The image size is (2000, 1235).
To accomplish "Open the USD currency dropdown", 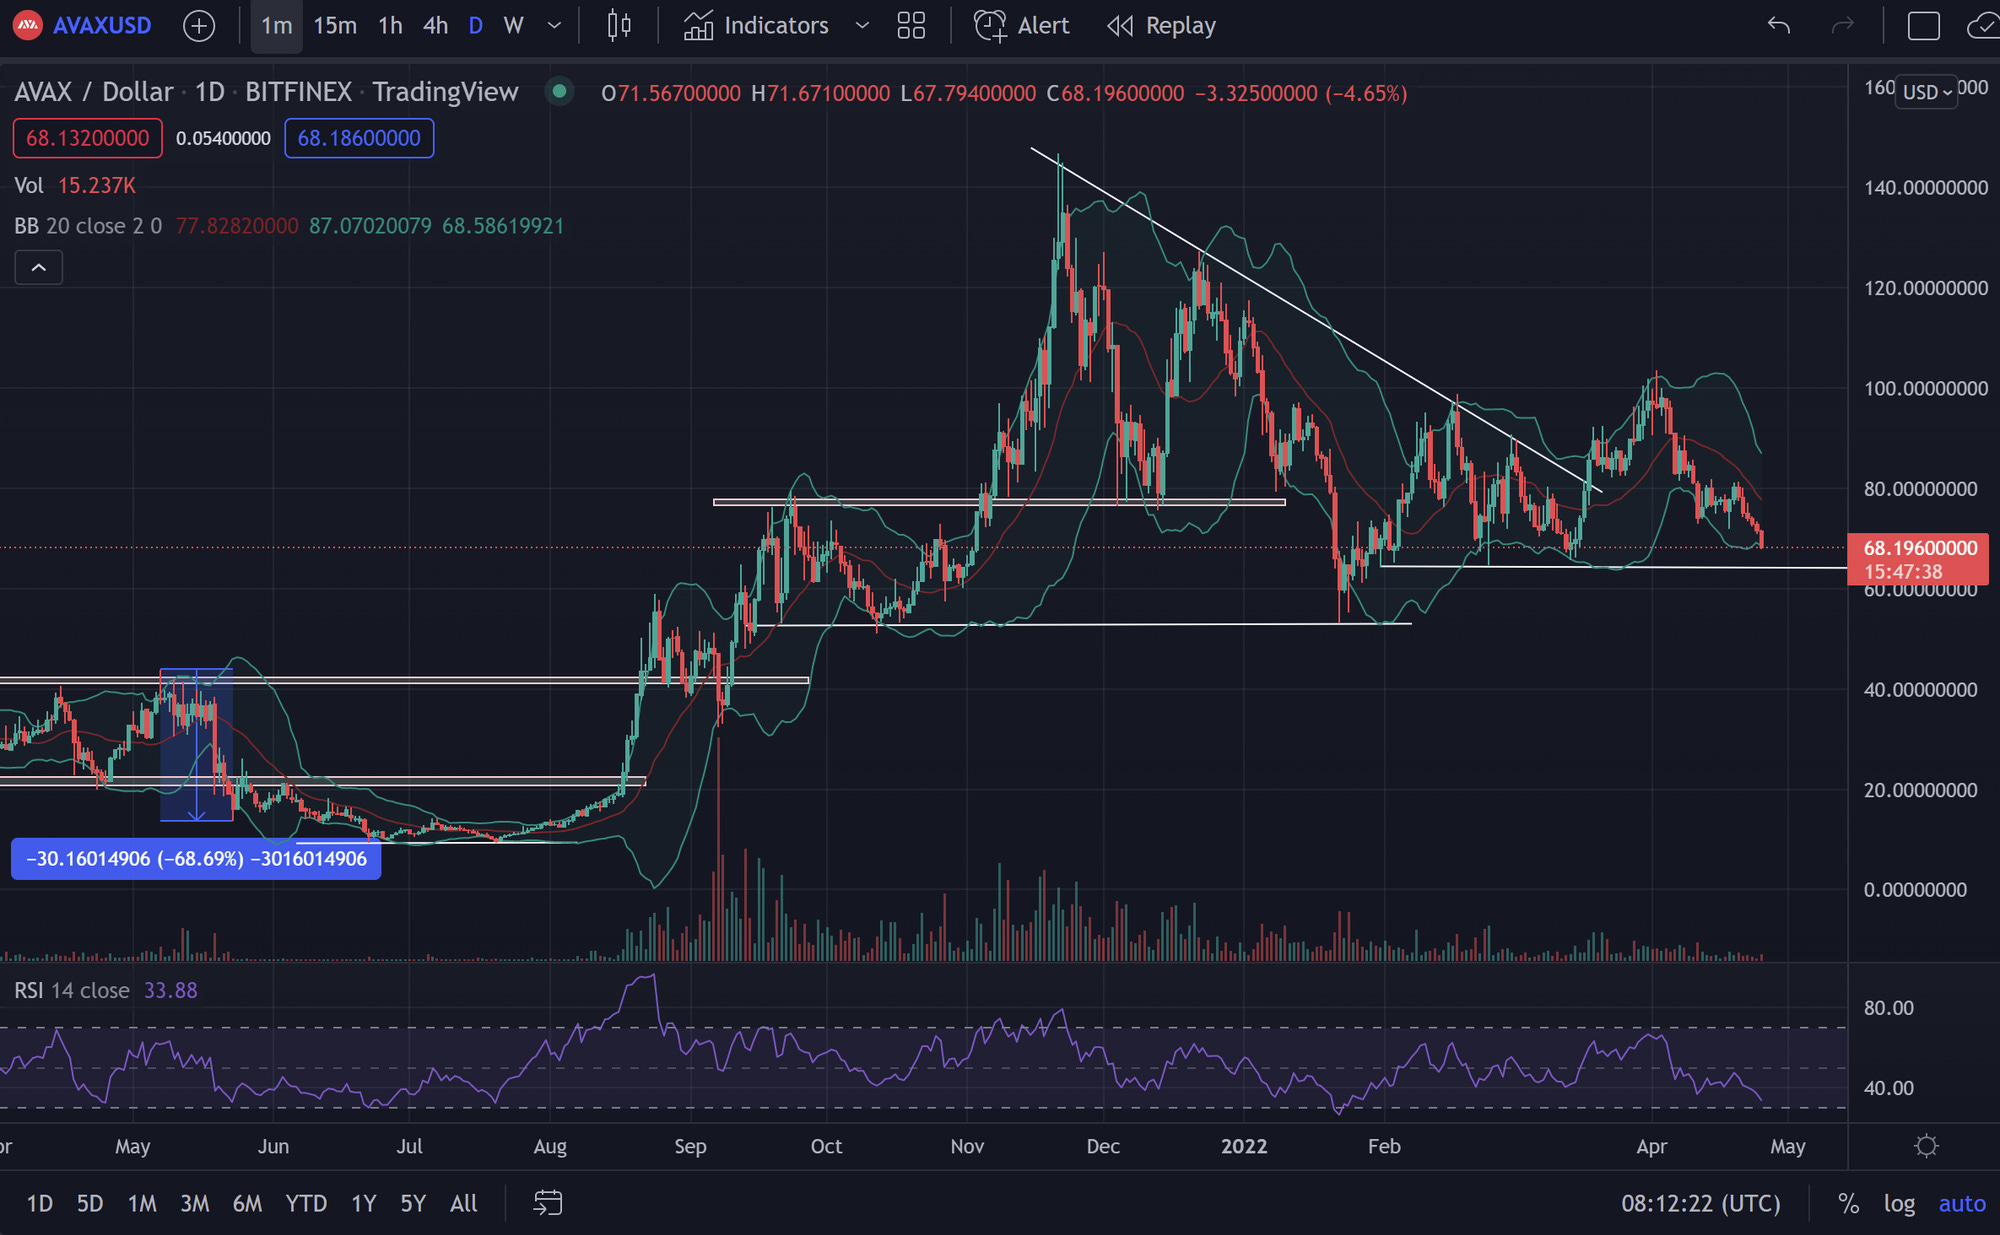I will [1926, 92].
